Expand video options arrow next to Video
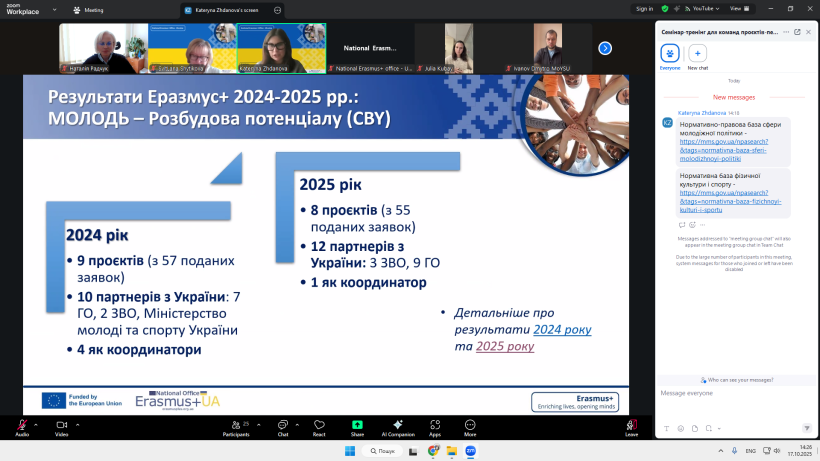The image size is (820, 461). 76,422
